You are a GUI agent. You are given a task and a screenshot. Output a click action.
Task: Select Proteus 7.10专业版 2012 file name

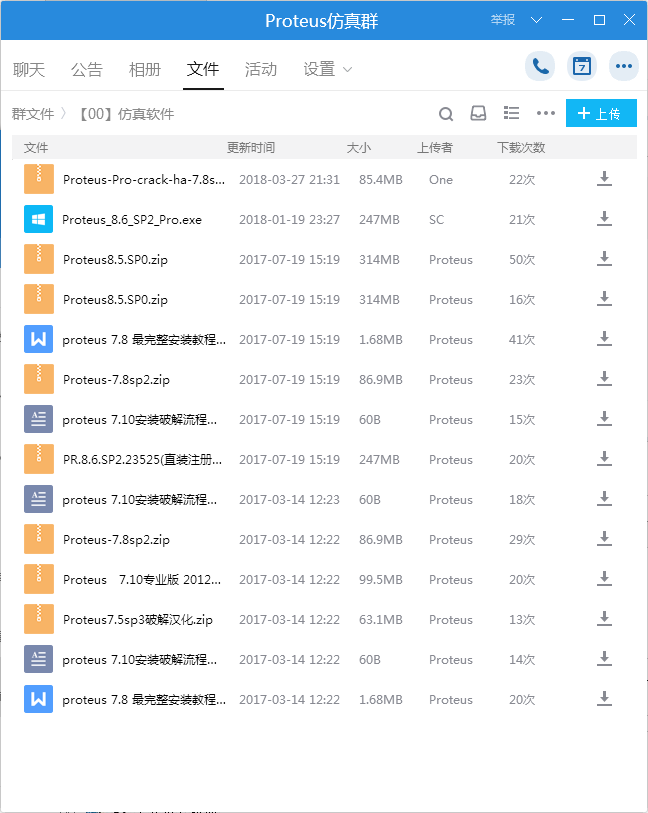coord(142,580)
